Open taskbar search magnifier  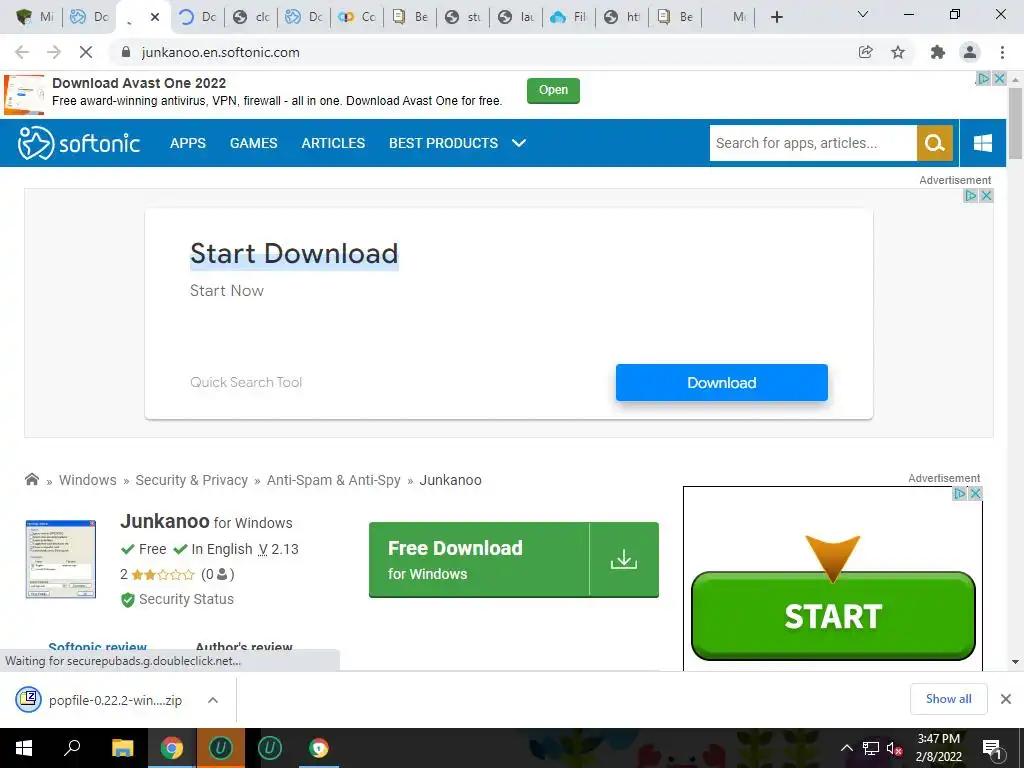[x=72, y=748]
